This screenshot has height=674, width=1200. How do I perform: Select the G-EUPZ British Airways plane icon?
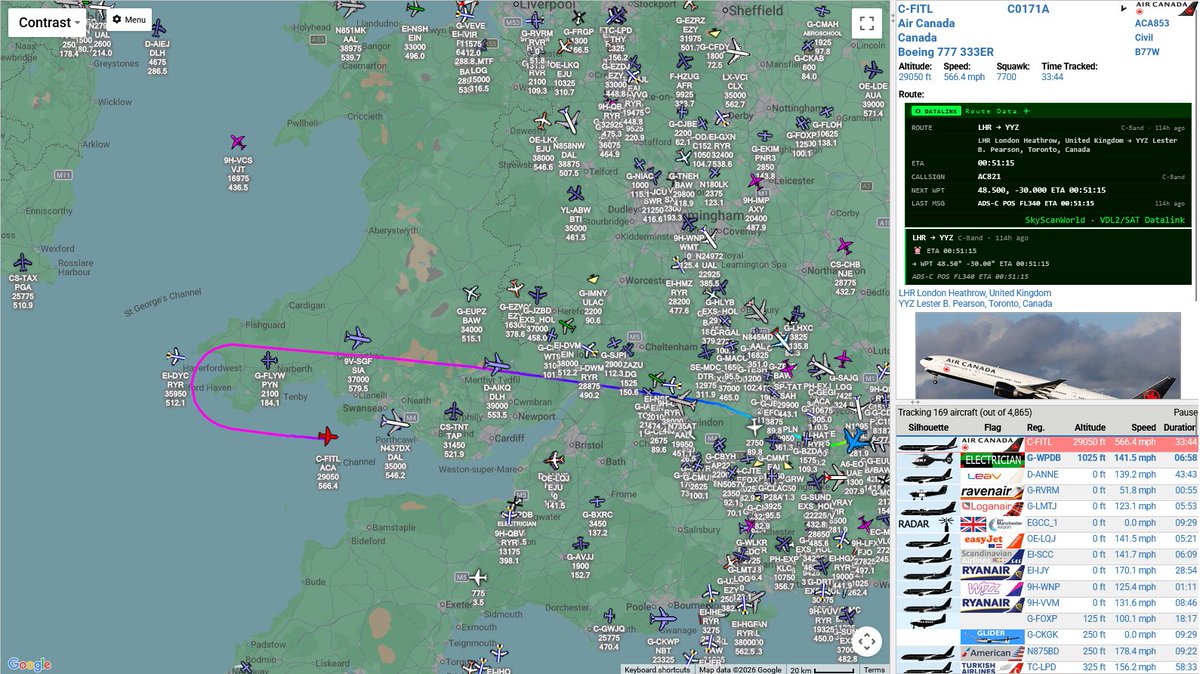point(471,295)
